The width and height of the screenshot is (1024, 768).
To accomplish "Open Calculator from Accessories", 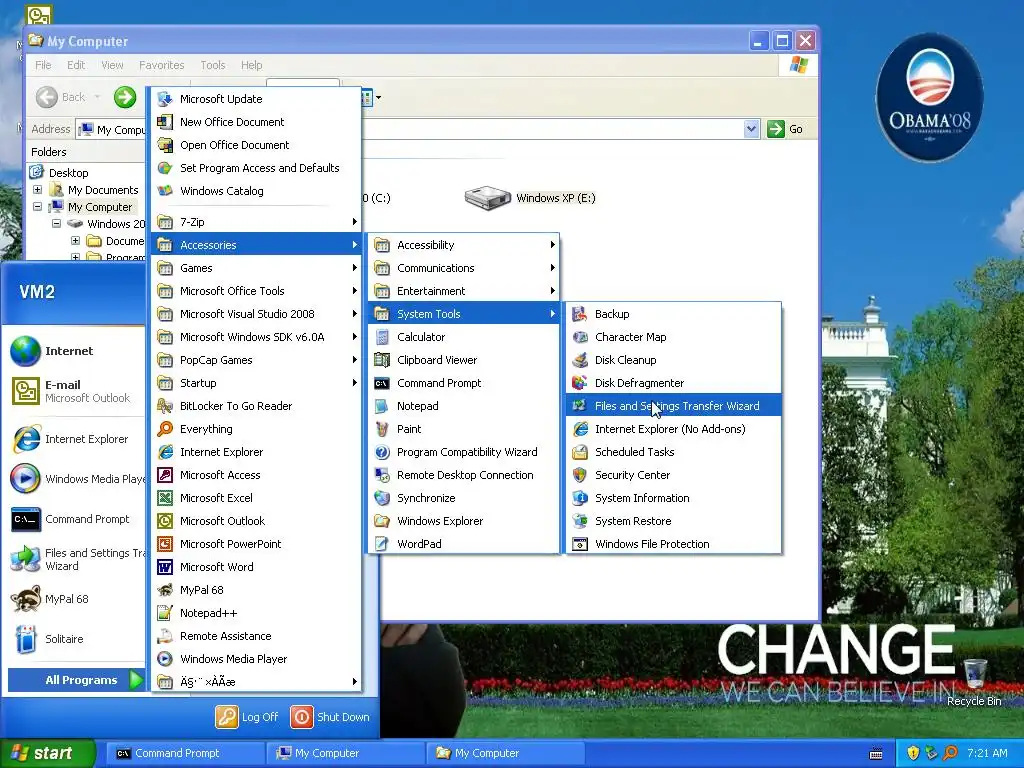I will click(464, 337).
